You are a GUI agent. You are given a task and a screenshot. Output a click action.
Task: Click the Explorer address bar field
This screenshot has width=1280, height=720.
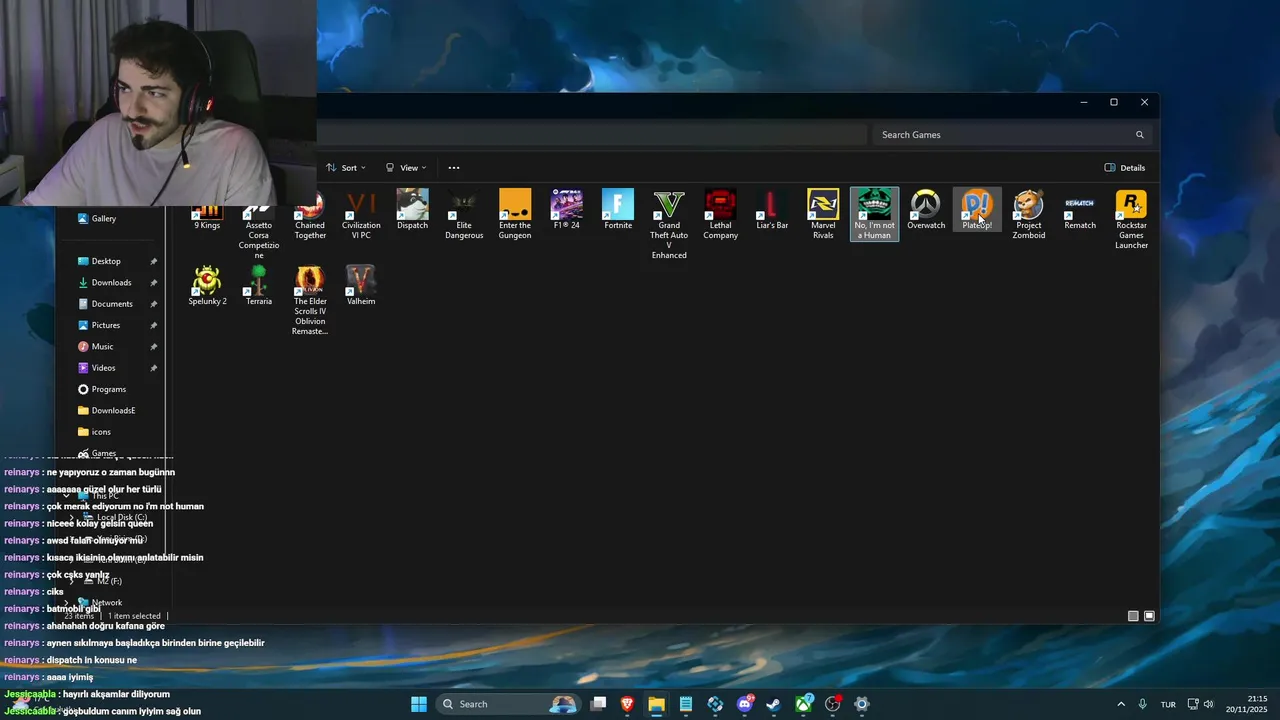(592, 135)
